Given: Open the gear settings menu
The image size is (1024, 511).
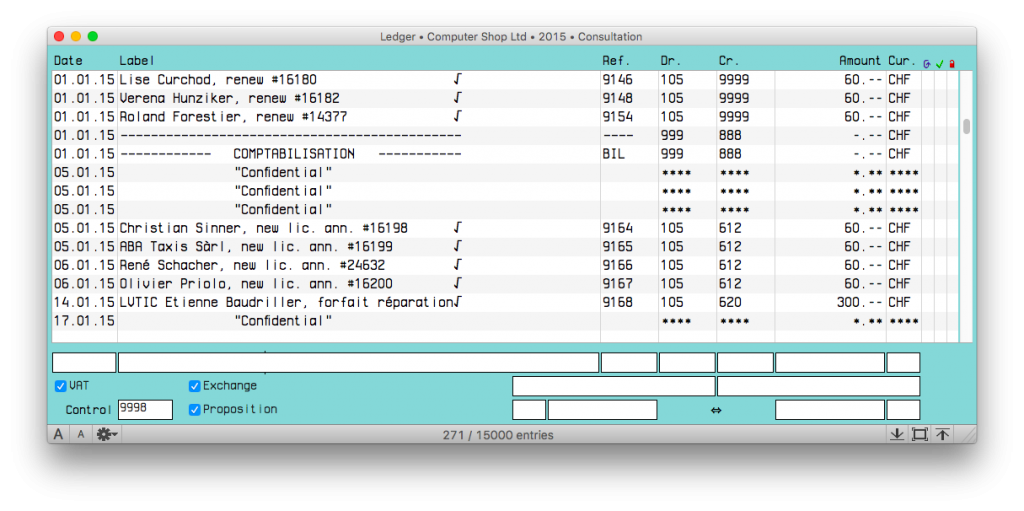Looking at the screenshot, I should [x=107, y=435].
